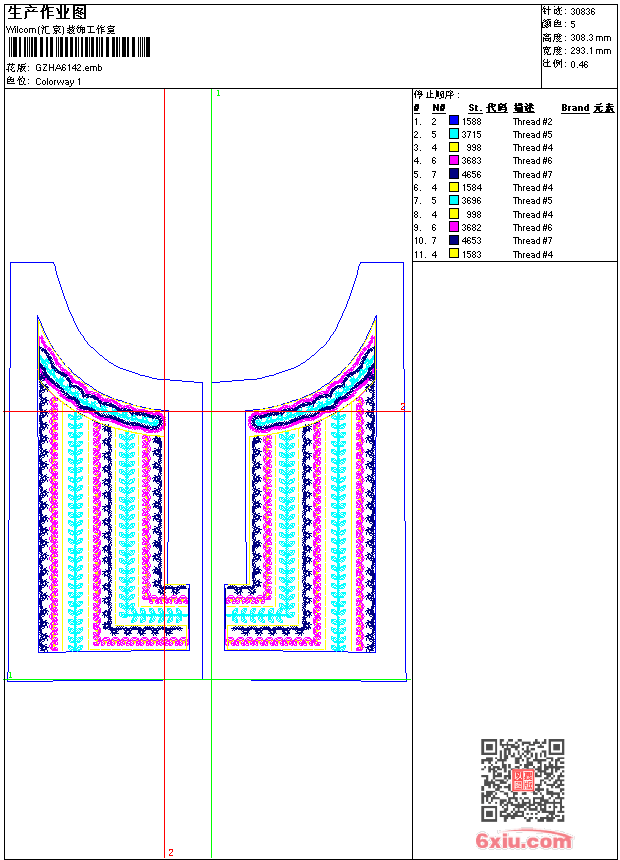Select stitch count value 3696
The image size is (620, 860).
(471, 201)
